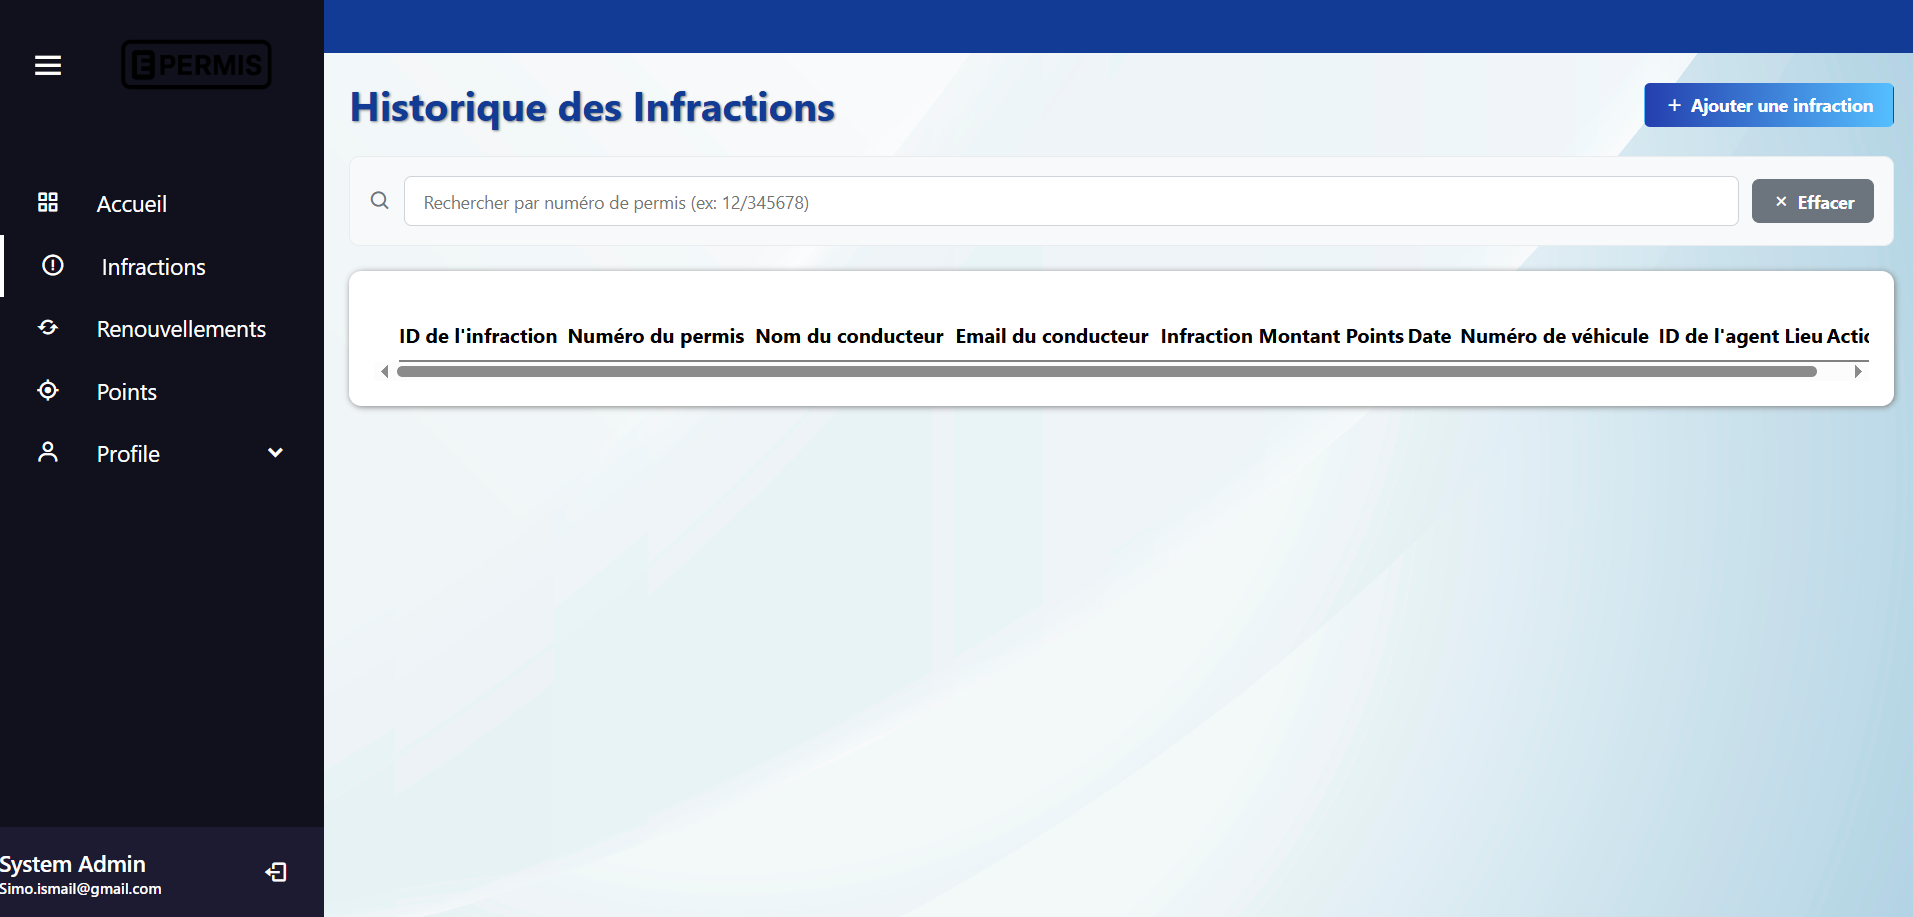Viewport: 1913px width, 917px height.
Task: Toggle the hamburger menu icon
Action: coord(48,66)
